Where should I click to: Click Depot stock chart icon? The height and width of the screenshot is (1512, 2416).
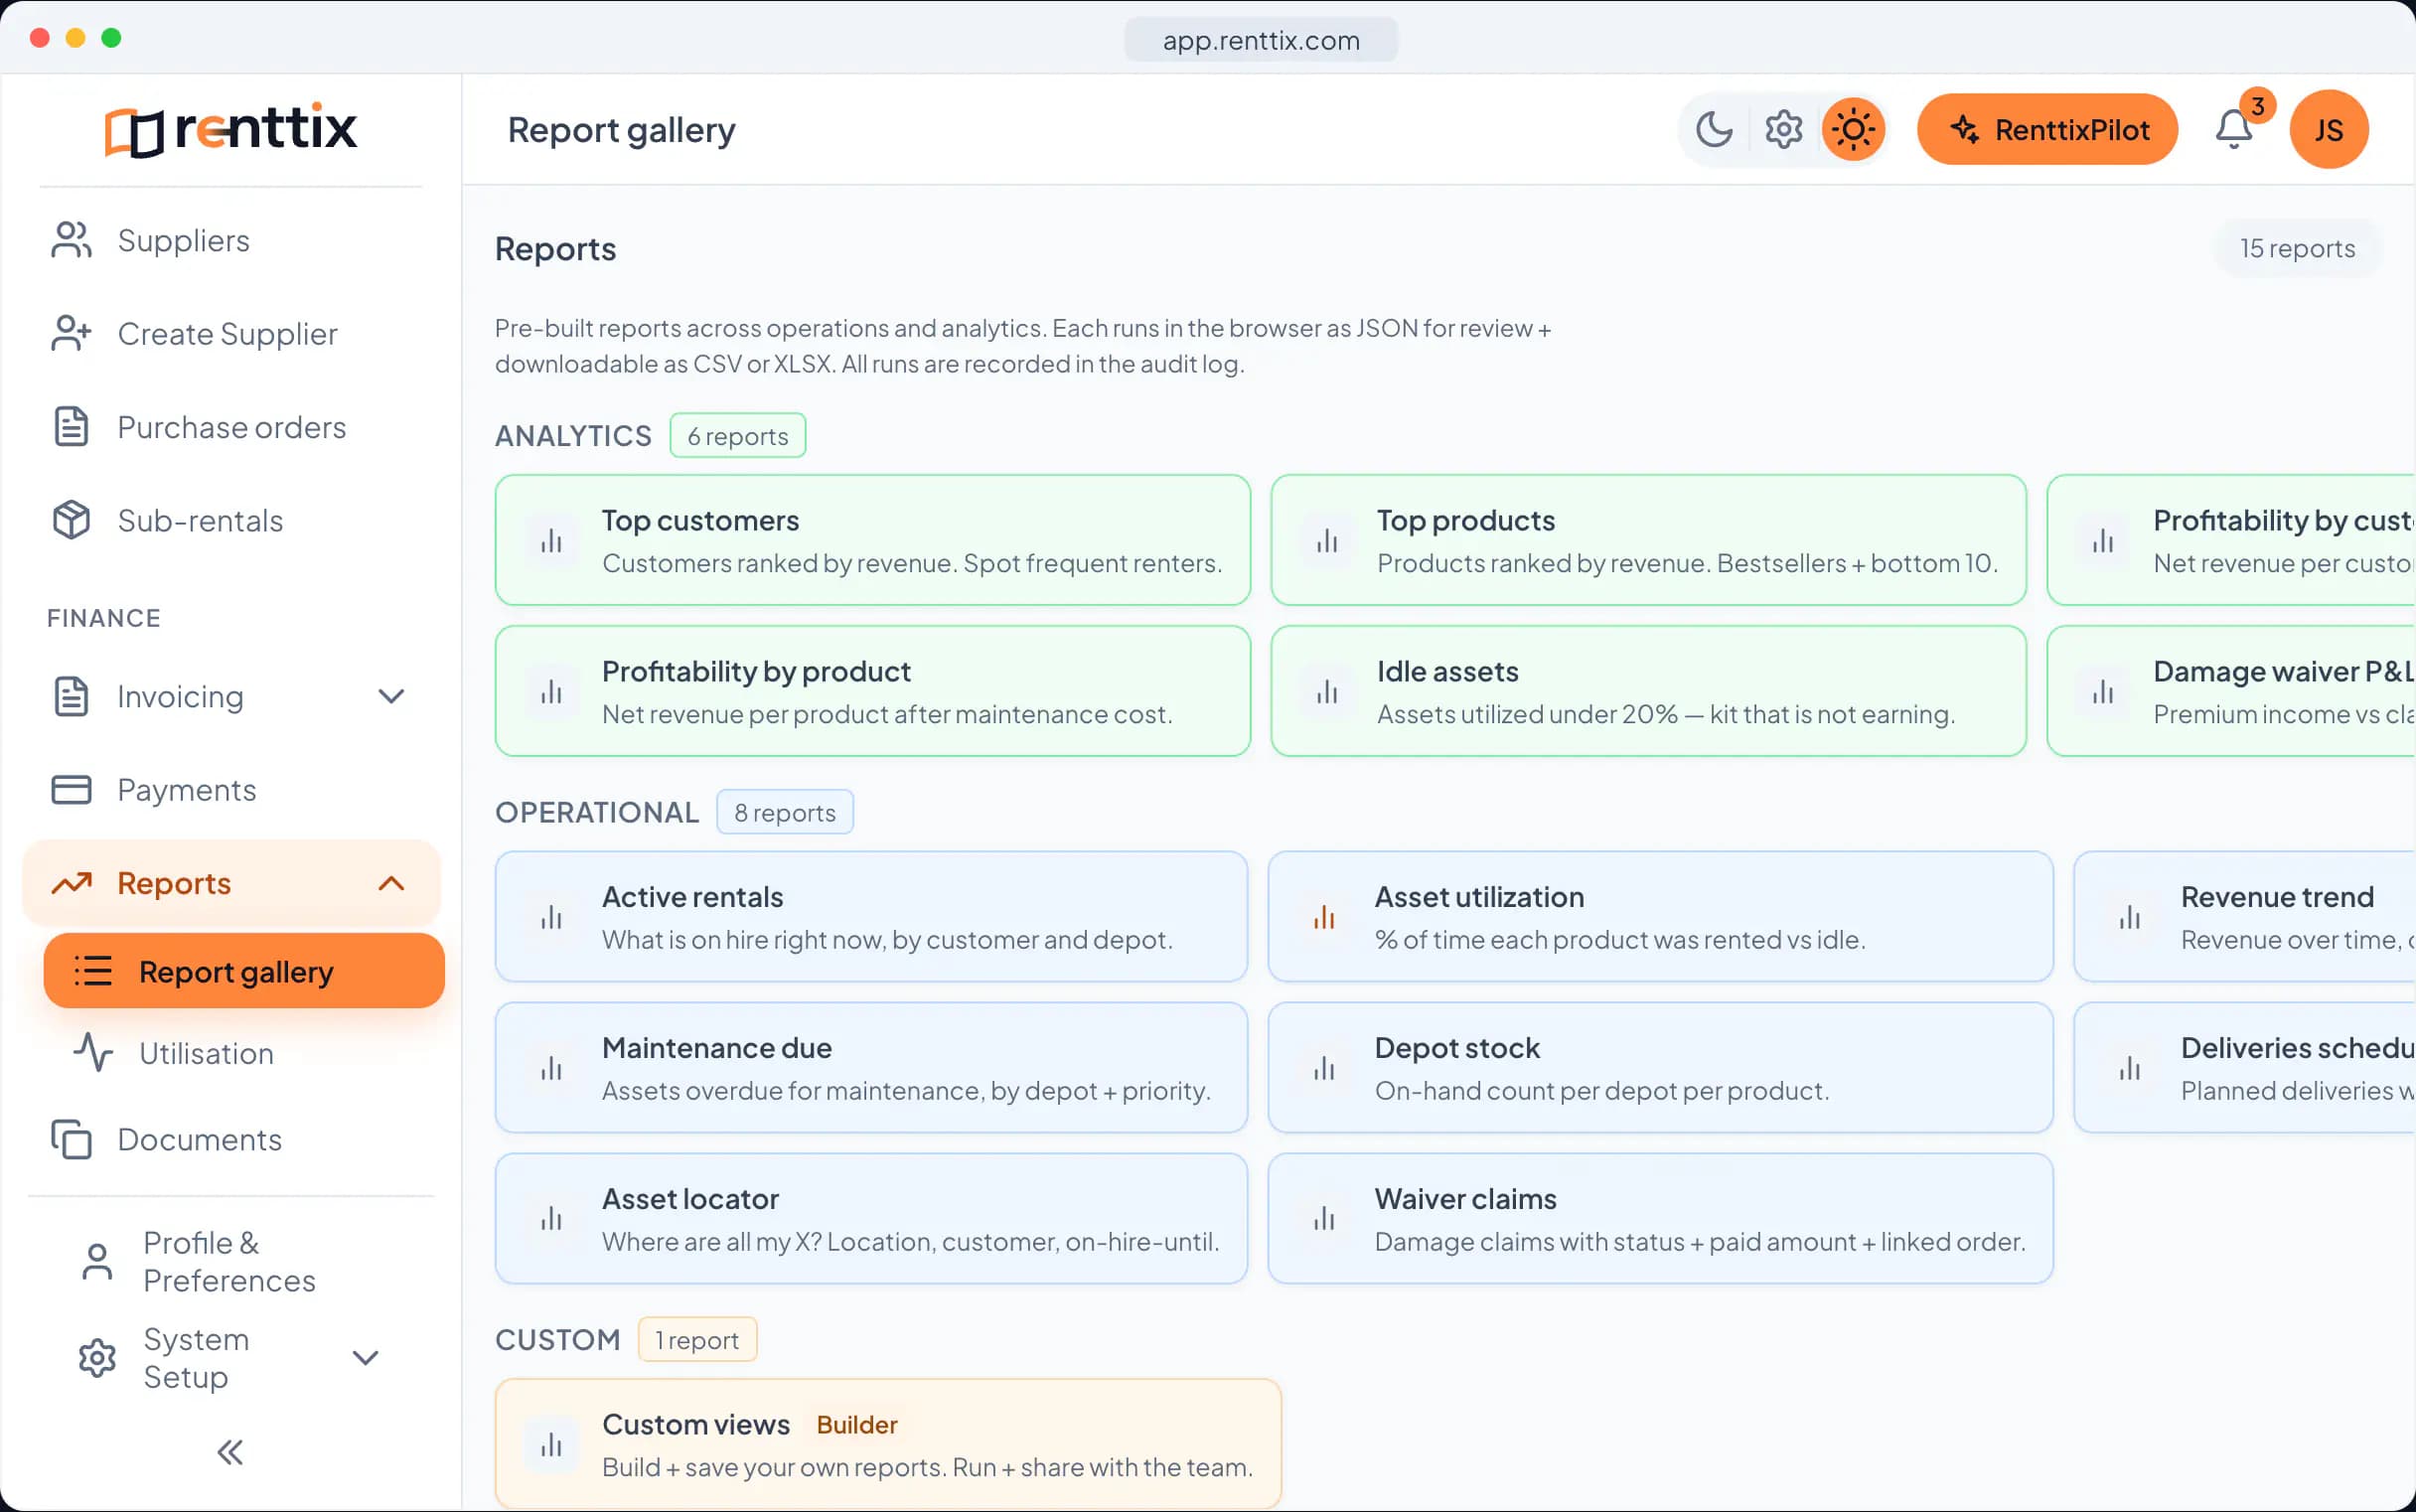(1324, 1068)
